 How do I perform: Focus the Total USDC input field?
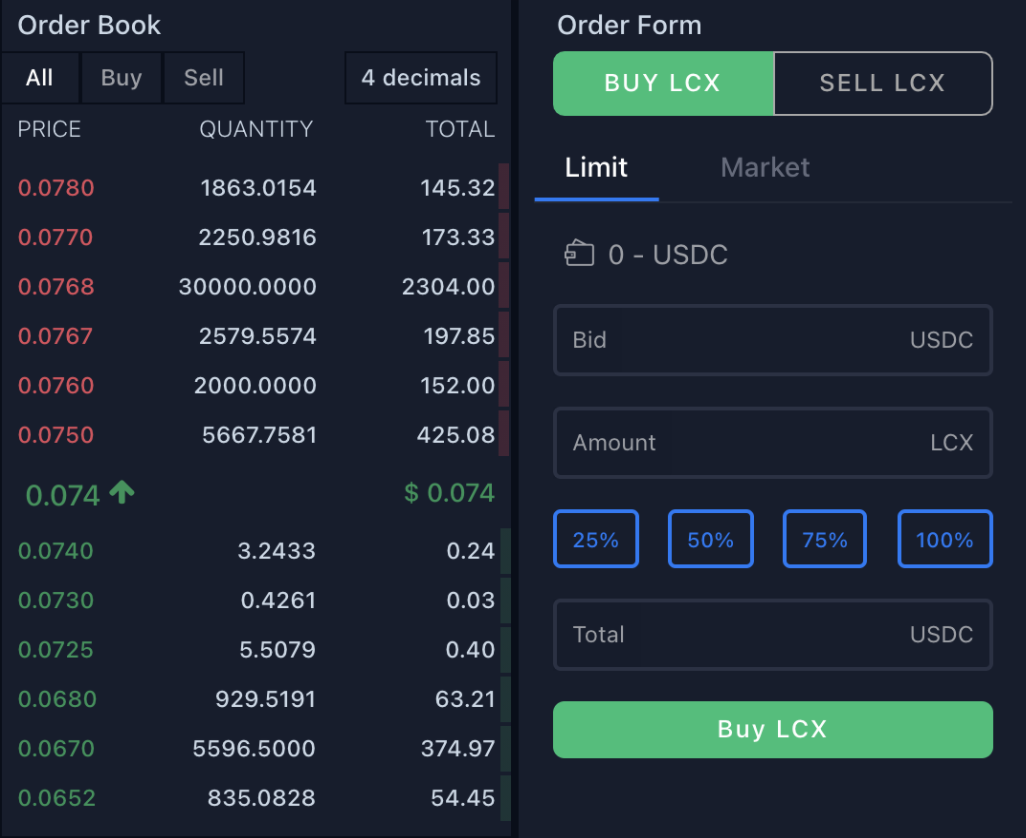point(773,635)
